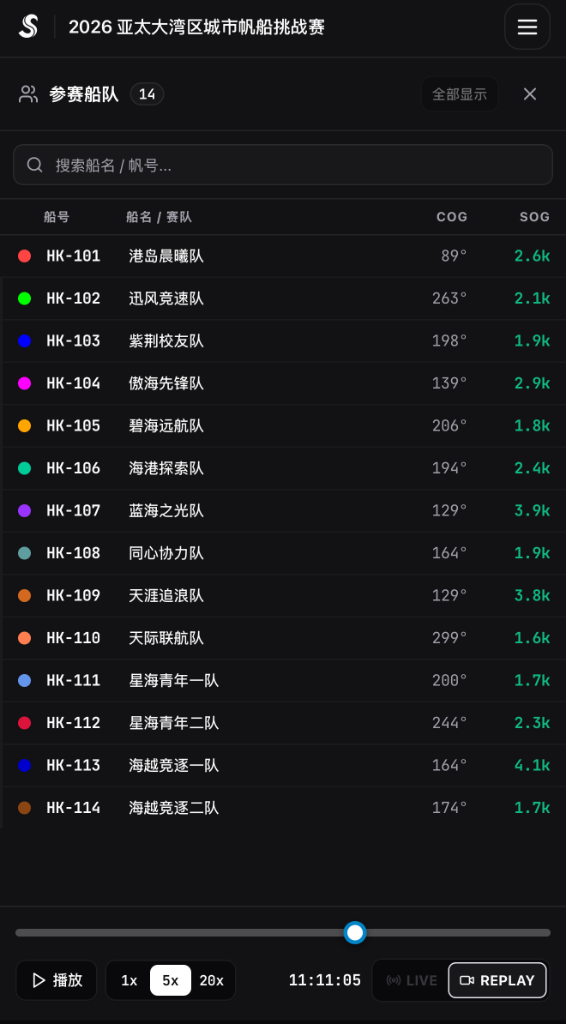The width and height of the screenshot is (566, 1024).
Task: Click the magenta dot for HK-104
Action: (24, 383)
